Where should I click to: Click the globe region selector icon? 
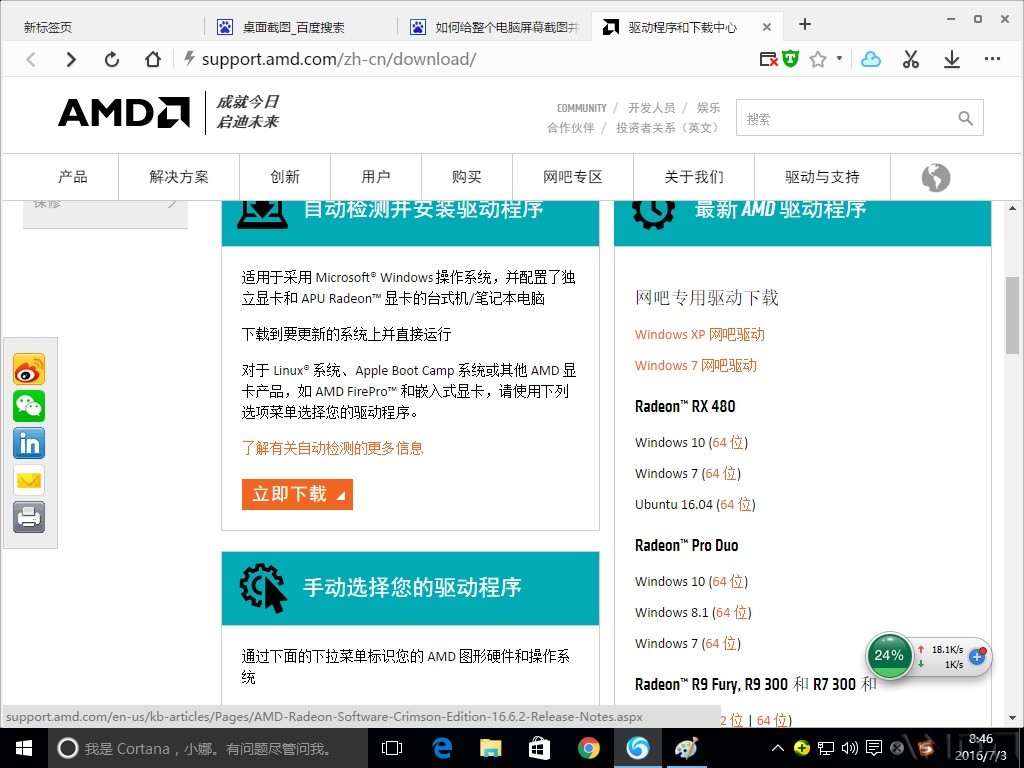pyautogui.click(x=935, y=178)
